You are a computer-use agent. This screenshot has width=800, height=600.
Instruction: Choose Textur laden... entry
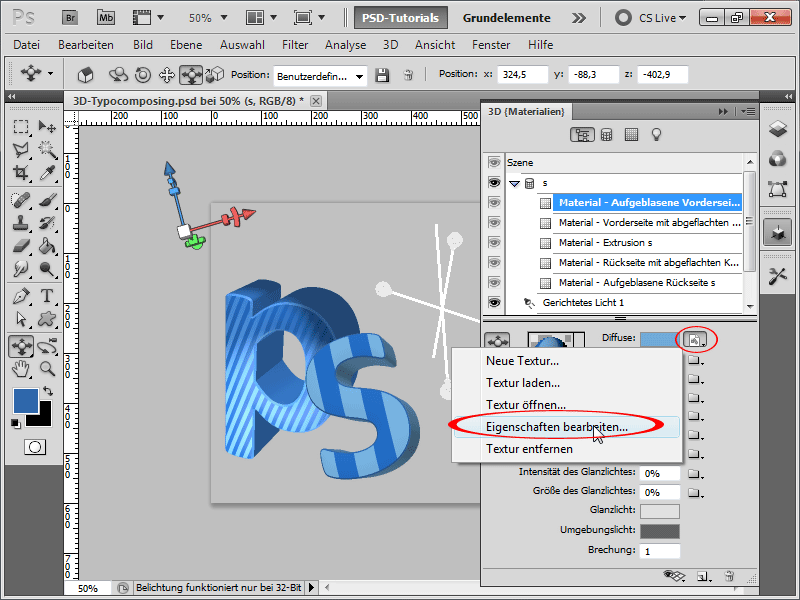pyautogui.click(x=566, y=383)
